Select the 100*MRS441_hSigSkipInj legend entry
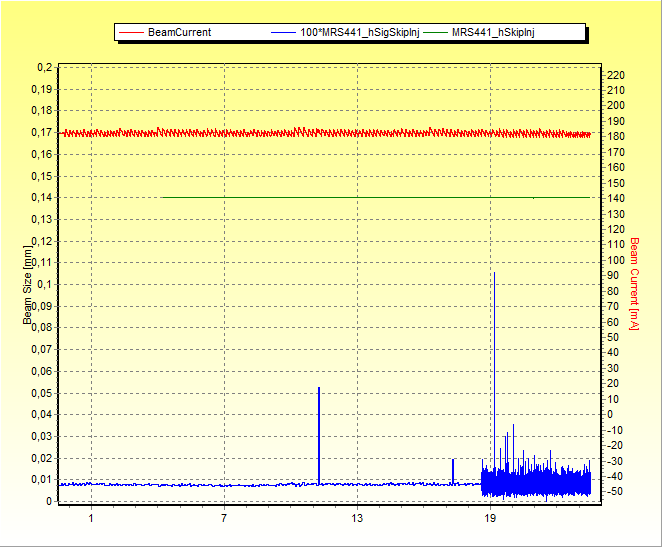 pyautogui.click(x=362, y=32)
